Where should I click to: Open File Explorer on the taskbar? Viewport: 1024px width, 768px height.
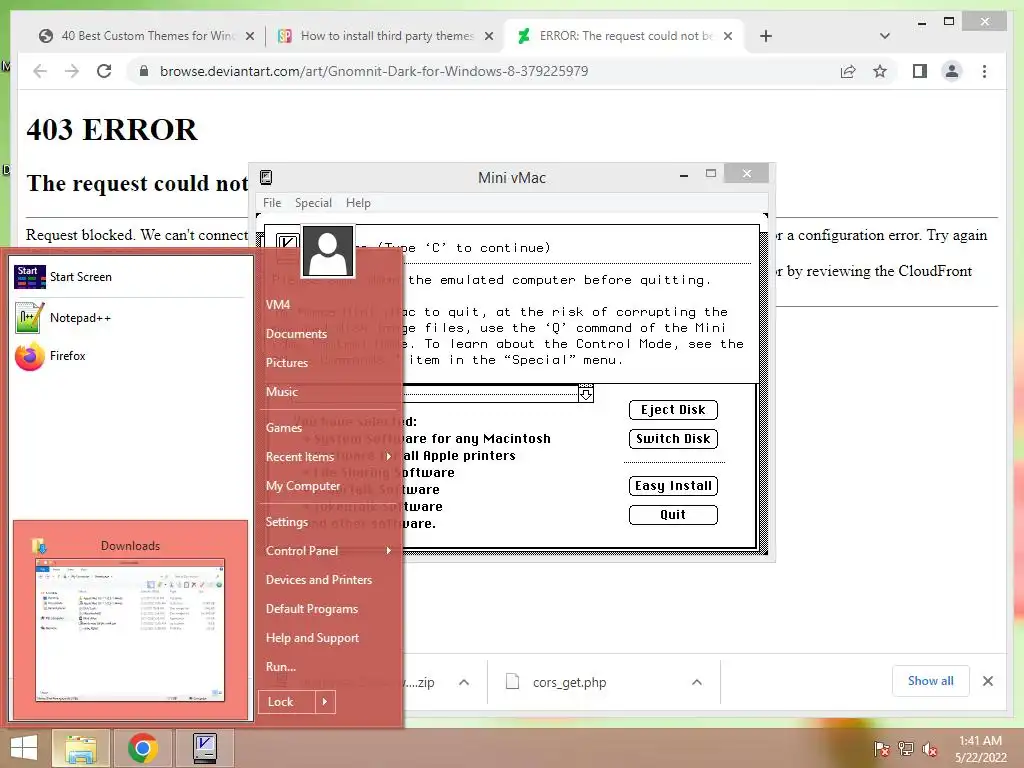[x=81, y=748]
